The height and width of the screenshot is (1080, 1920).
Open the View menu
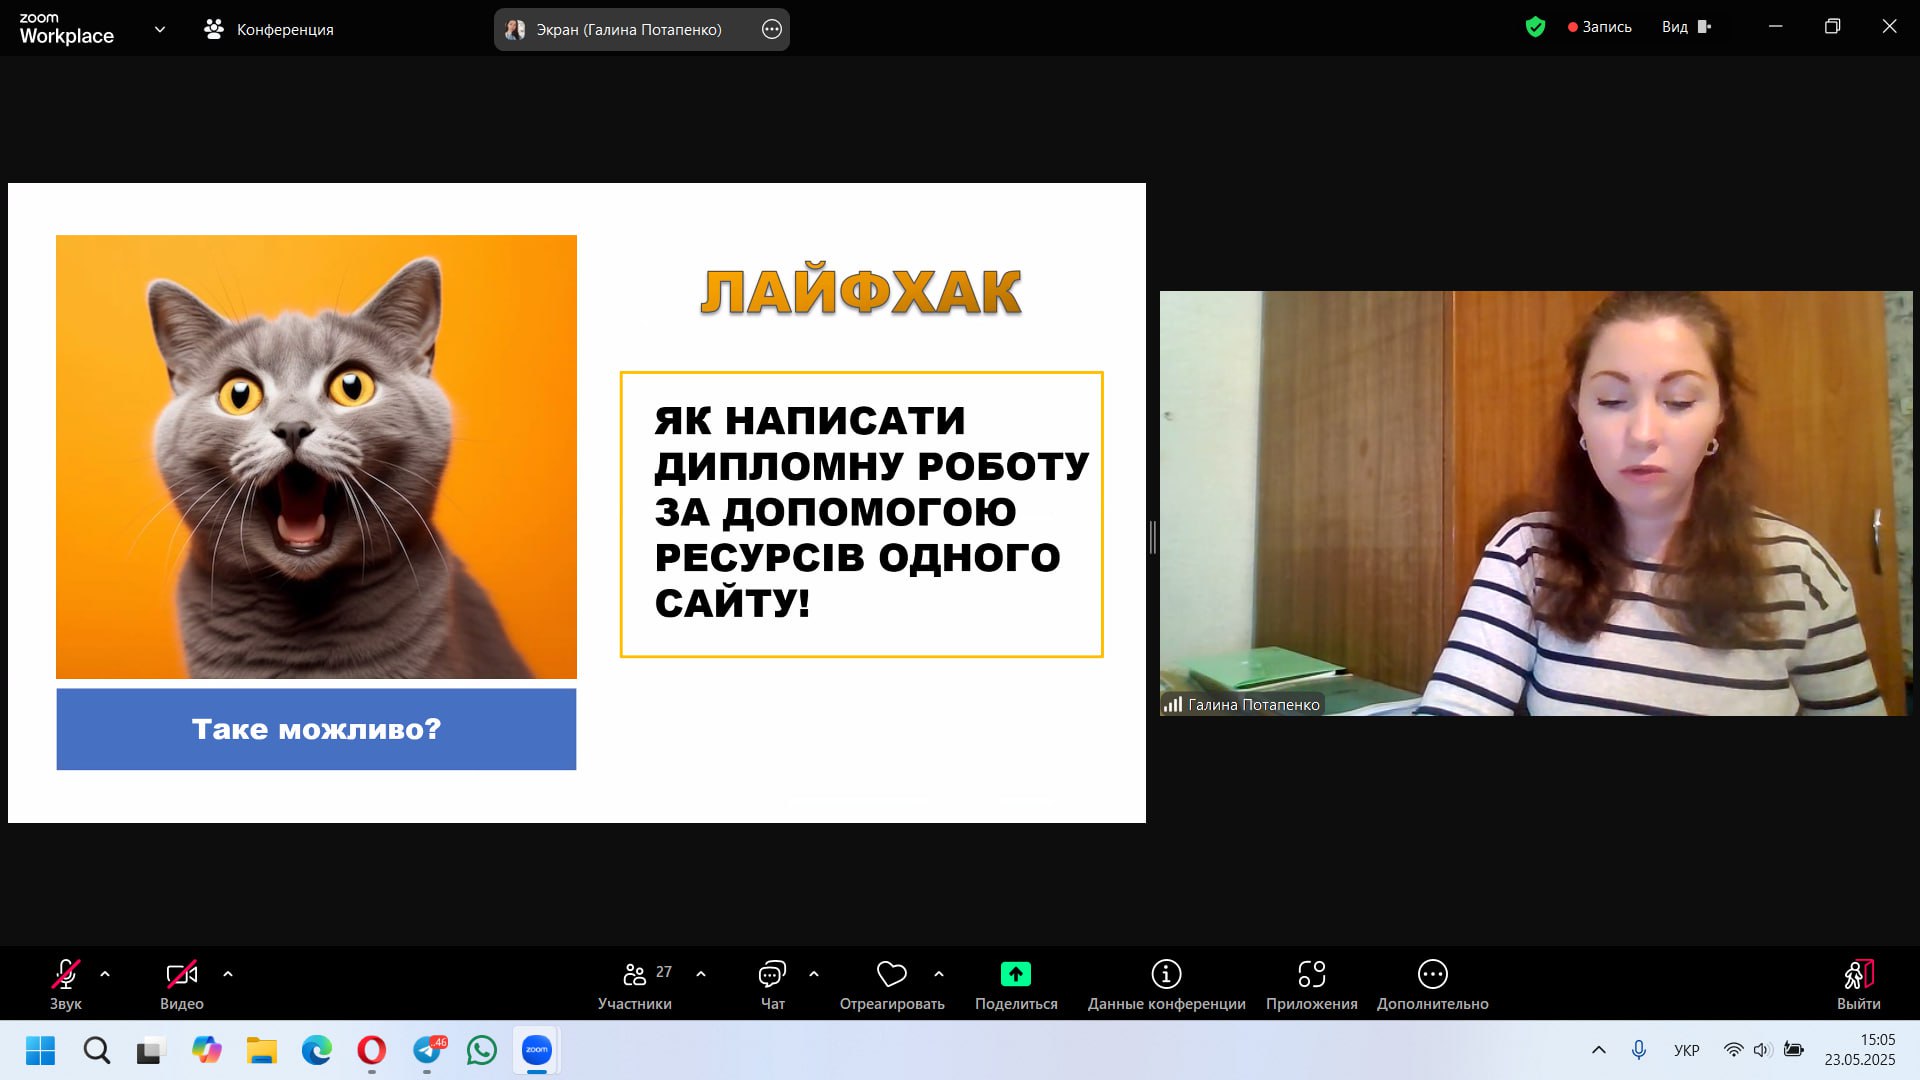[x=1686, y=27]
